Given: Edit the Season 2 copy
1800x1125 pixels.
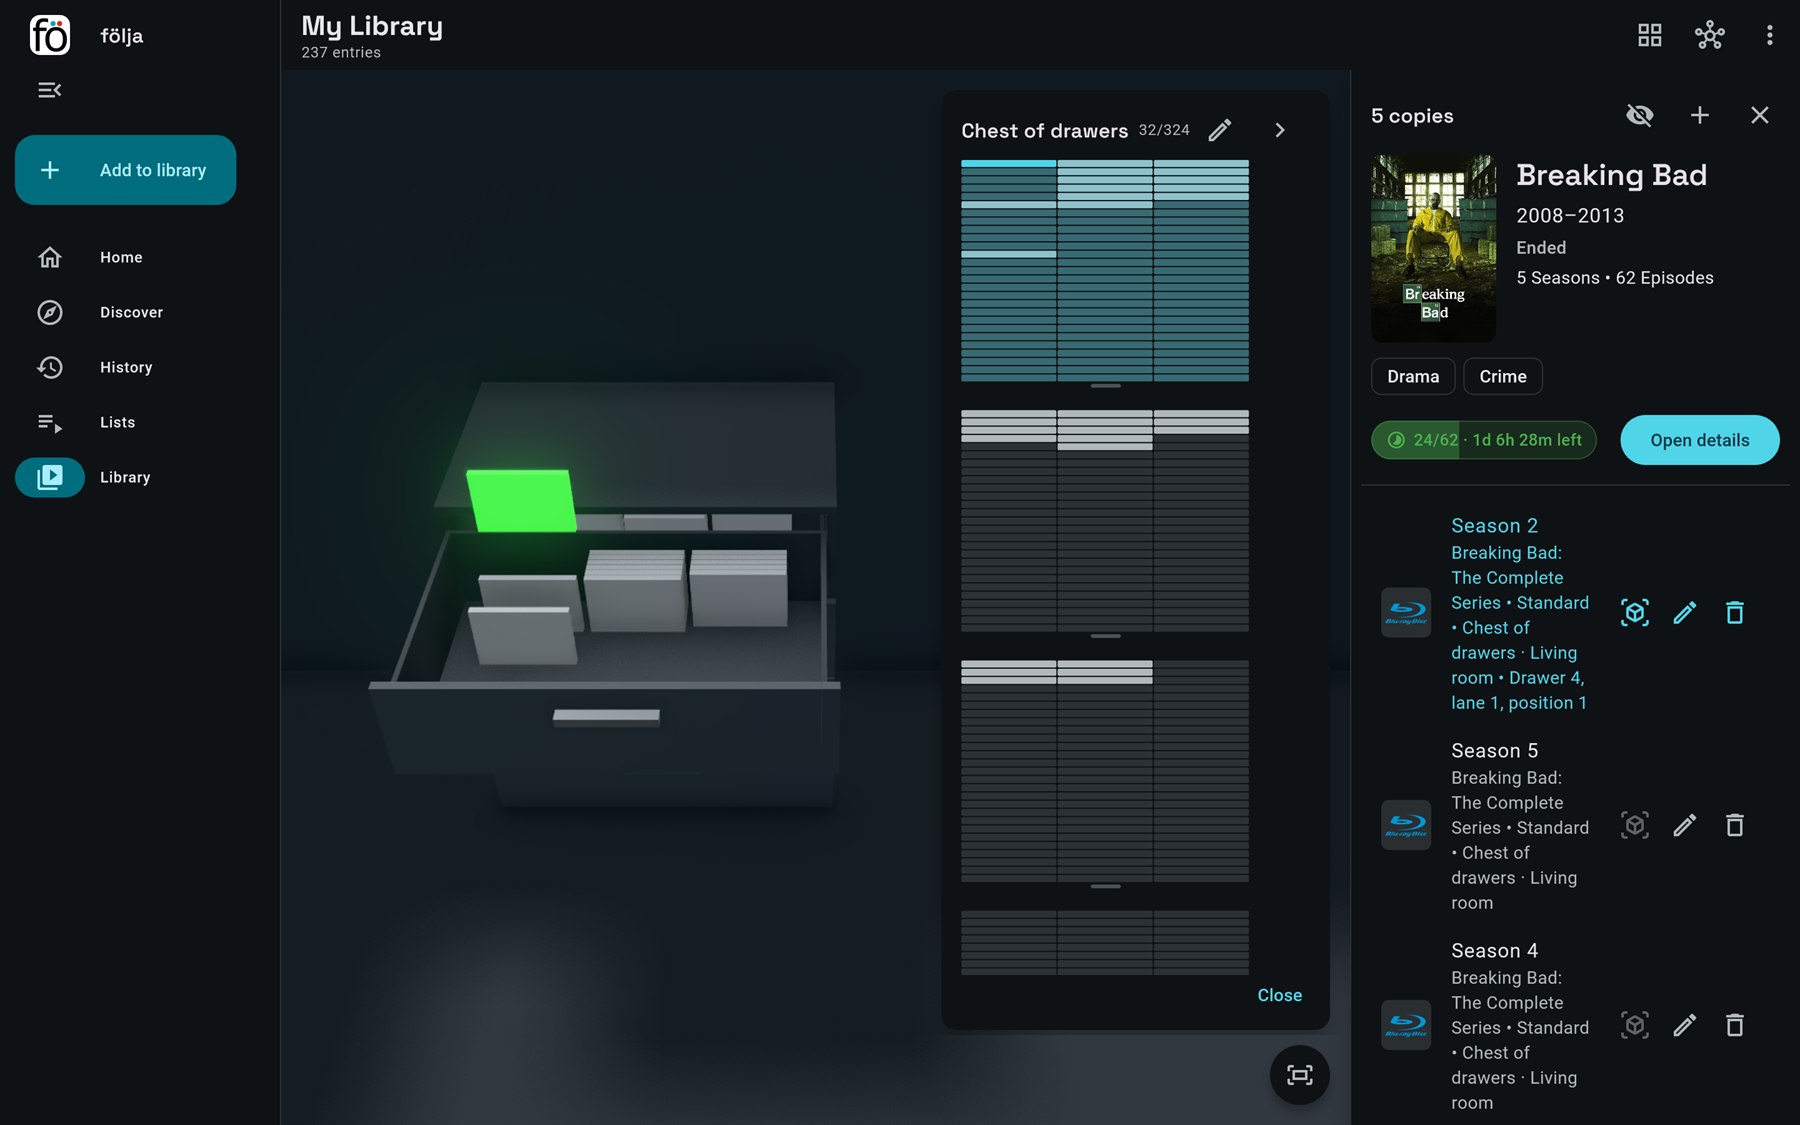Looking at the screenshot, I should (1685, 612).
